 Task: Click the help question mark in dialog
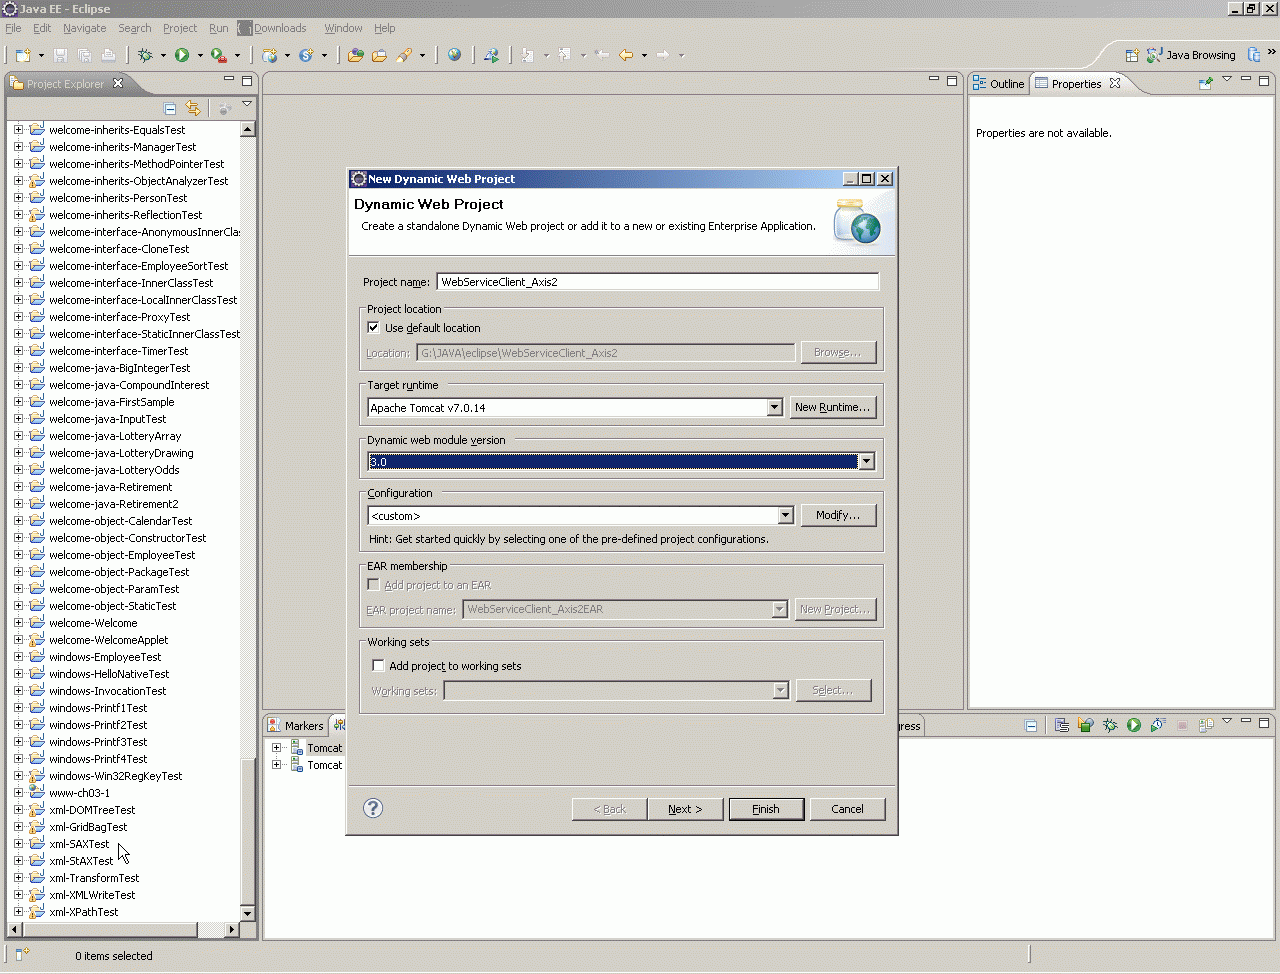tap(373, 808)
